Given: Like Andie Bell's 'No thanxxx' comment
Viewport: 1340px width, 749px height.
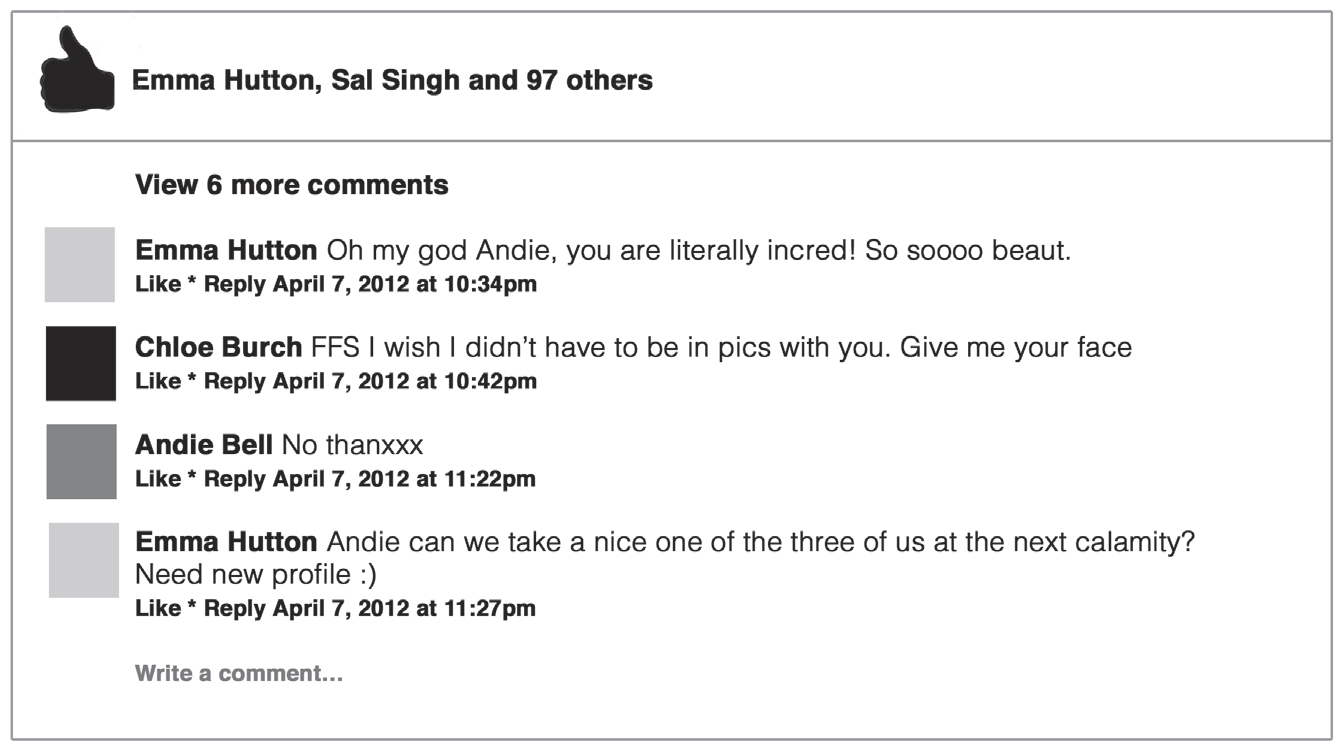Looking at the screenshot, I should tap(158, 479).
